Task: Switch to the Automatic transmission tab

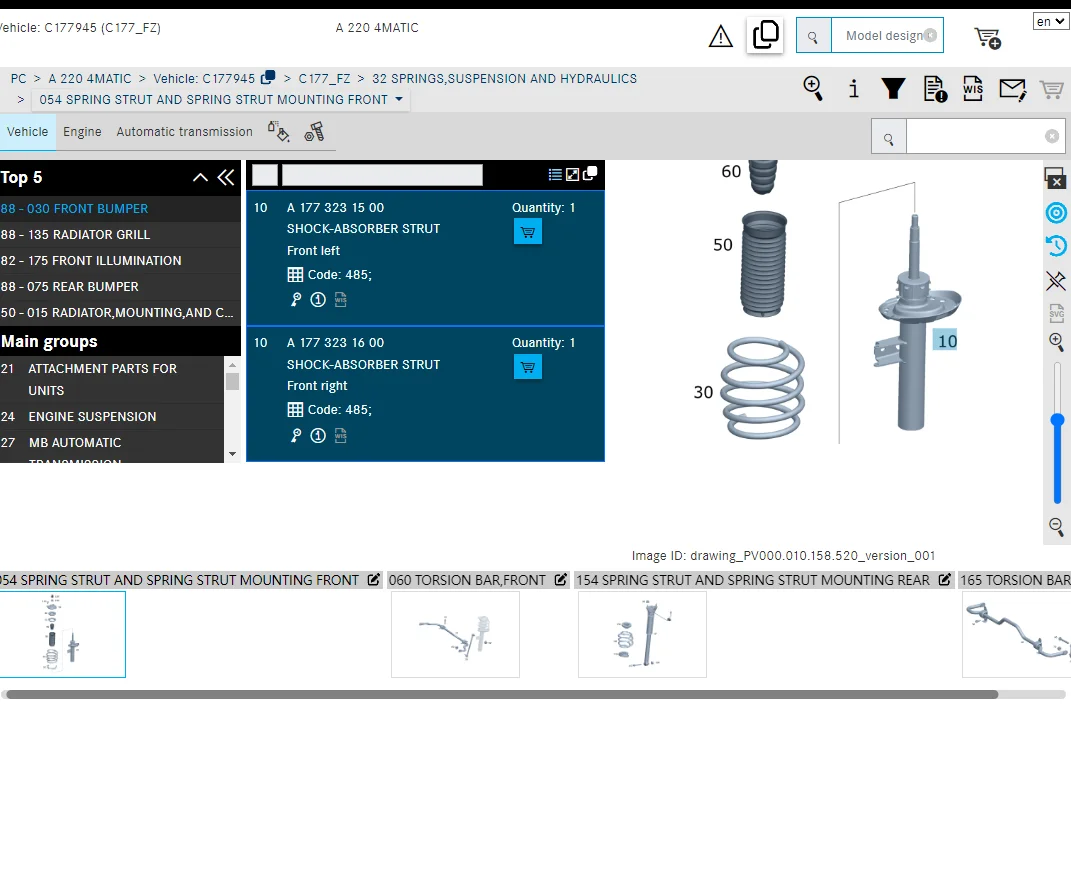Action: 184,132
